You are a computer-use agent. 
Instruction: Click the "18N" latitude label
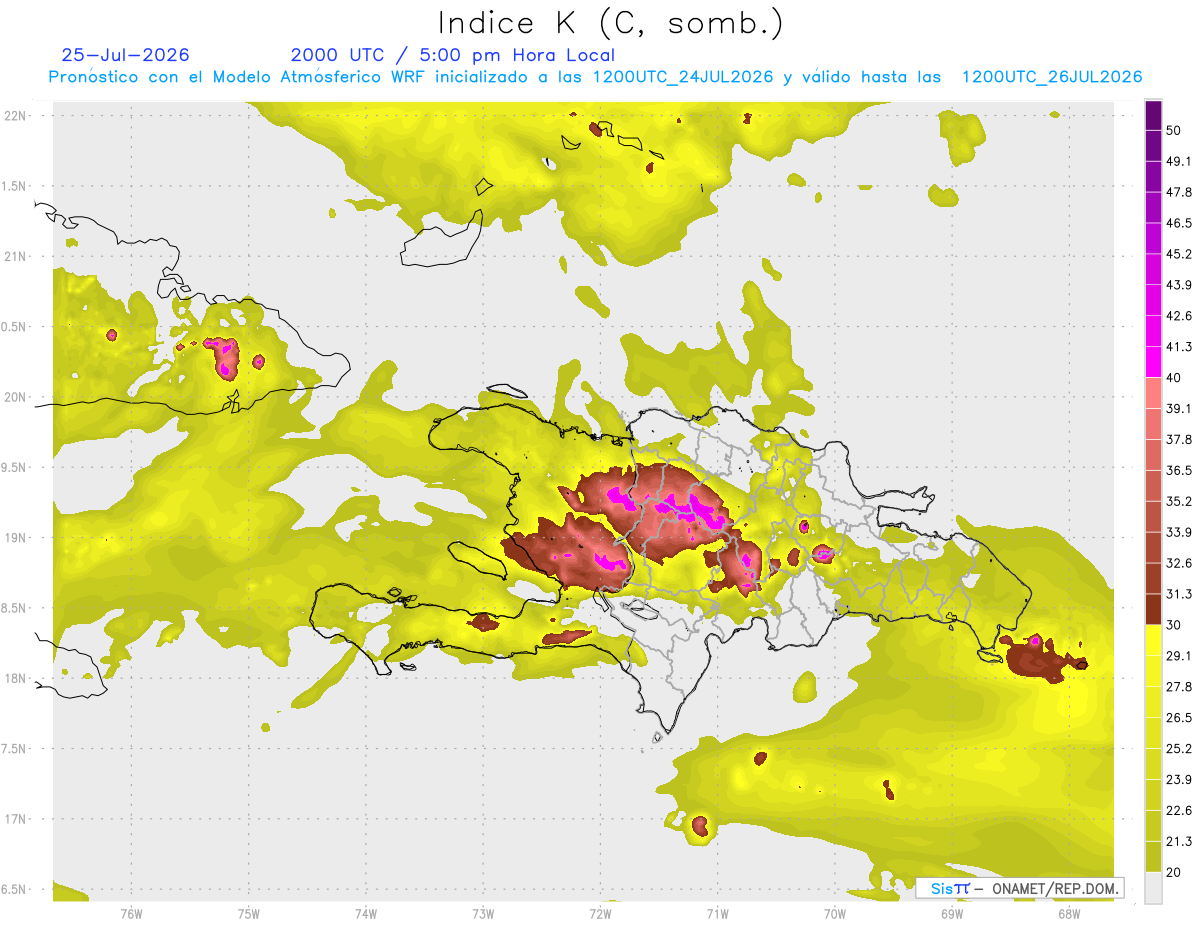(x=15, y=679)
